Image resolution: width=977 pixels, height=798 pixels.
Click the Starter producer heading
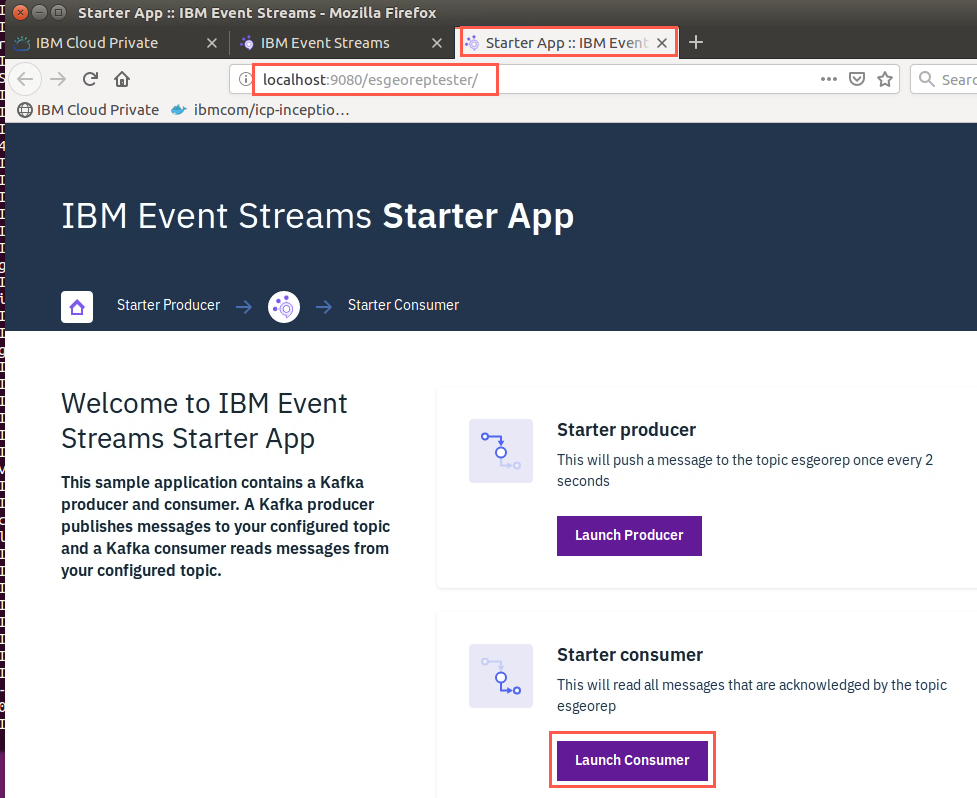coord(626,430)
